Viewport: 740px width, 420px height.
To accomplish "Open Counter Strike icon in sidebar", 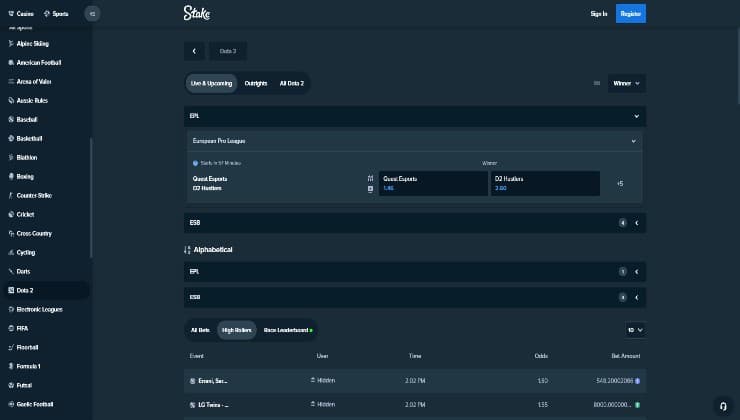I will 11,195.
